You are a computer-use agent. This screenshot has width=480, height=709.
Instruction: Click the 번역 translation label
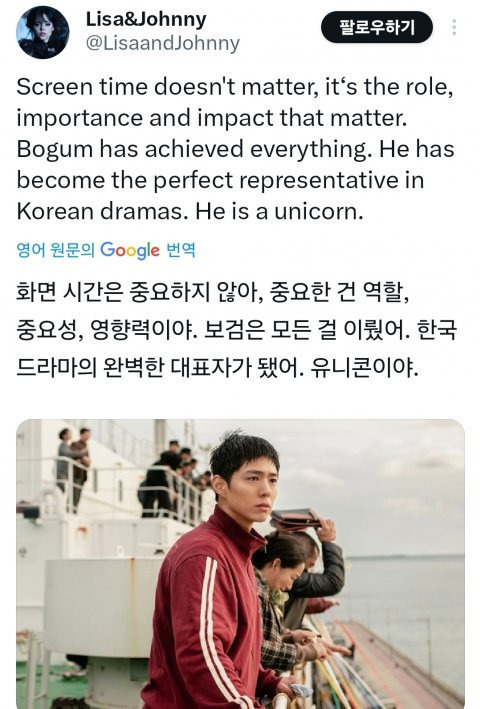tap(181, 250)
